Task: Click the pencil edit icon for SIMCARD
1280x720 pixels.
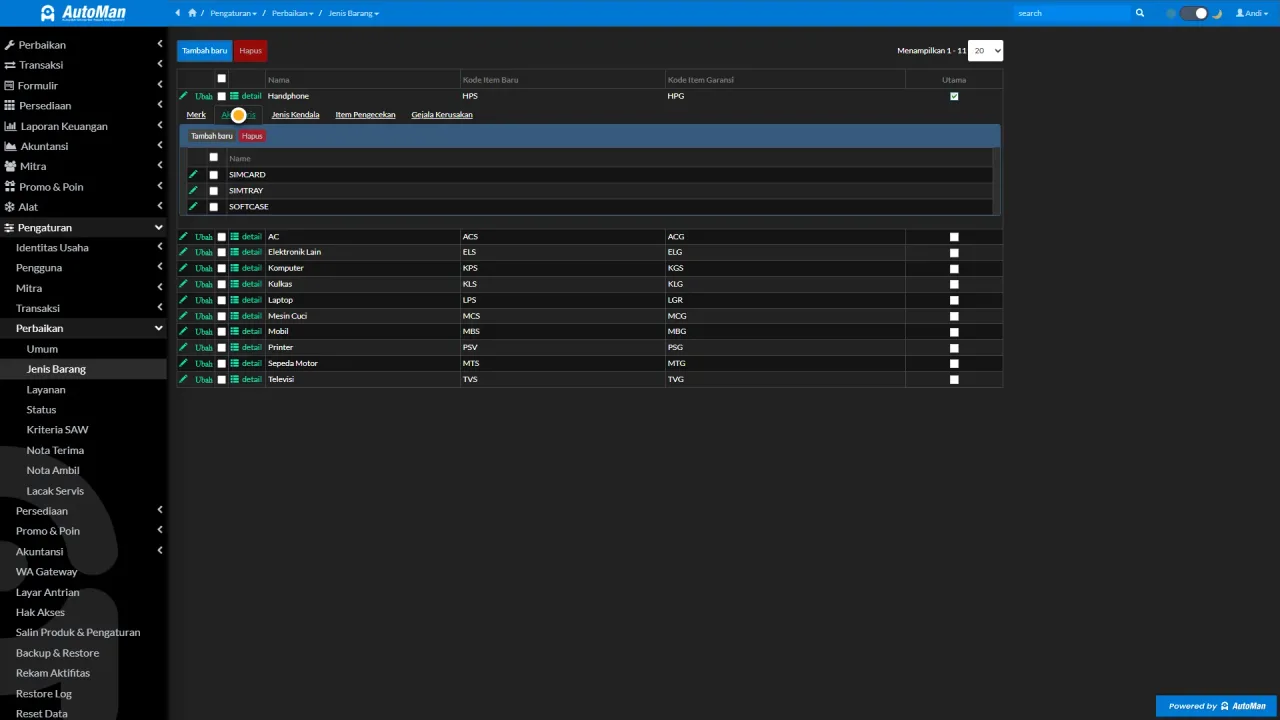Action: pos(193,175)
